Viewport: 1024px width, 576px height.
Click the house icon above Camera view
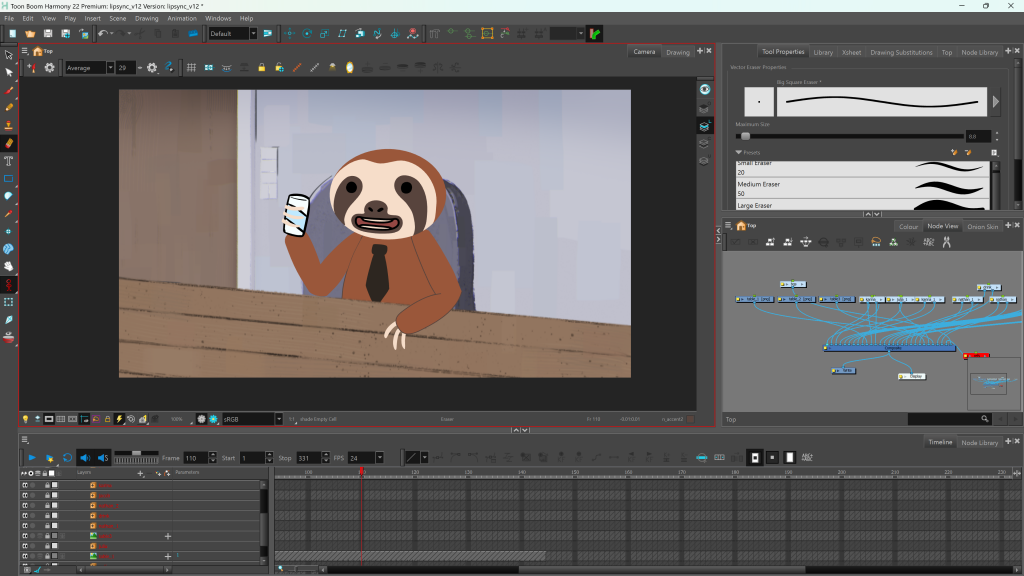coord(38,51)
